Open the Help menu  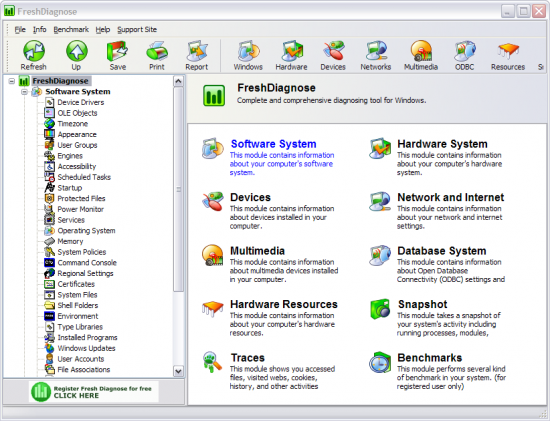103,29
